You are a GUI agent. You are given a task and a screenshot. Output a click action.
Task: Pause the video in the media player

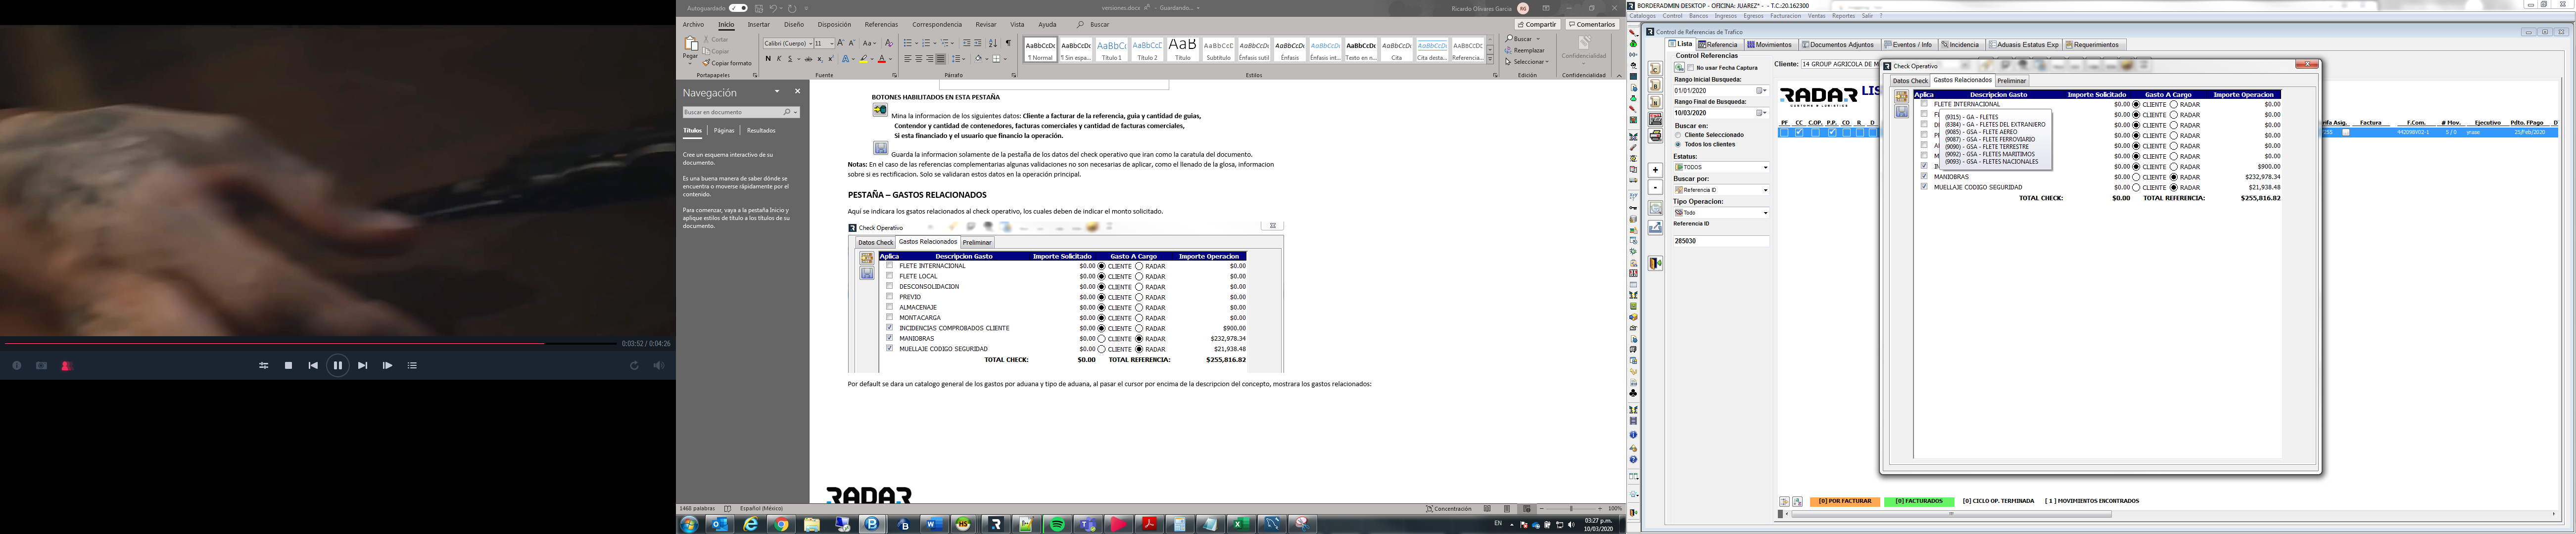337,366
